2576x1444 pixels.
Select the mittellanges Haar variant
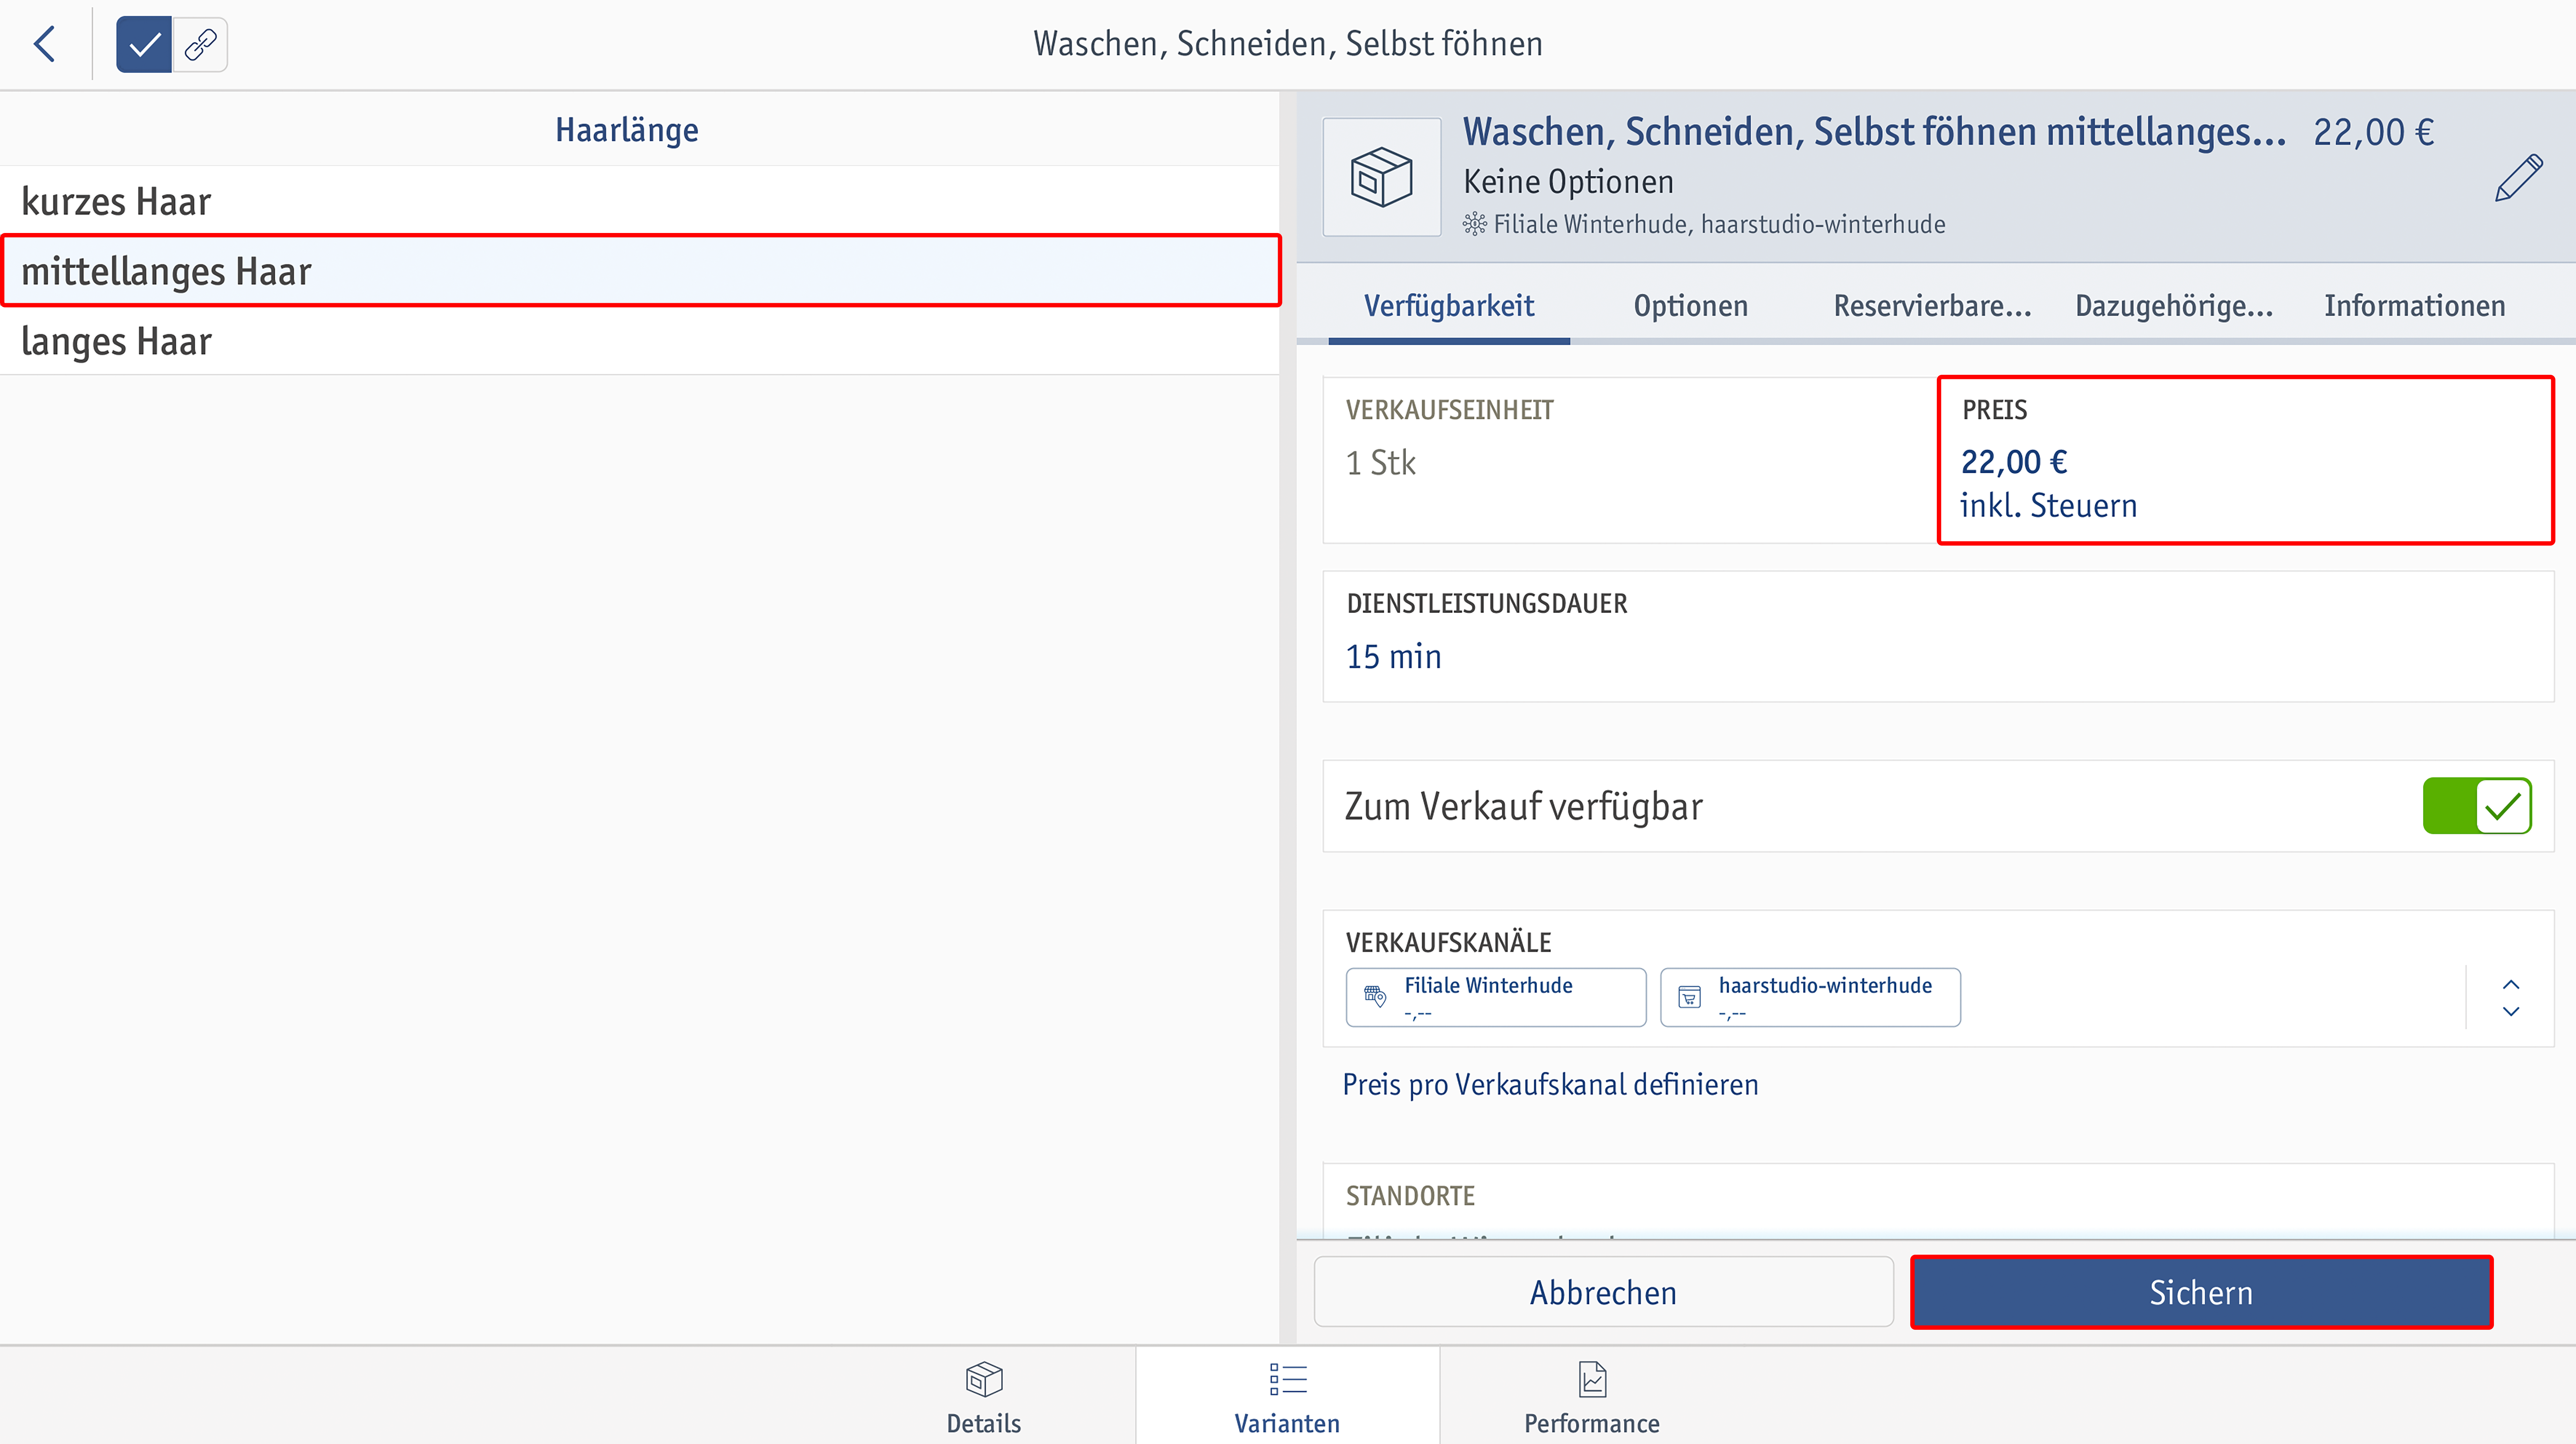point(640,271)
